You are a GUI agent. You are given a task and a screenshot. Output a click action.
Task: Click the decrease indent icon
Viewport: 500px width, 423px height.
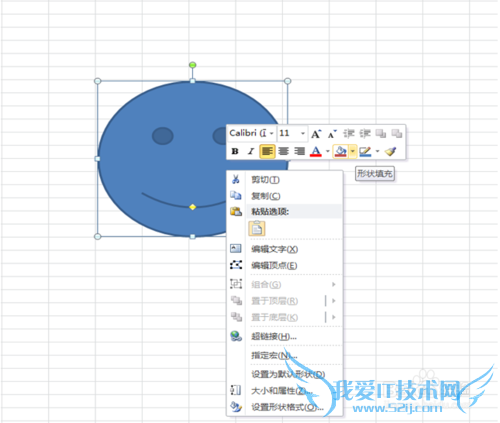coord(349,134)
